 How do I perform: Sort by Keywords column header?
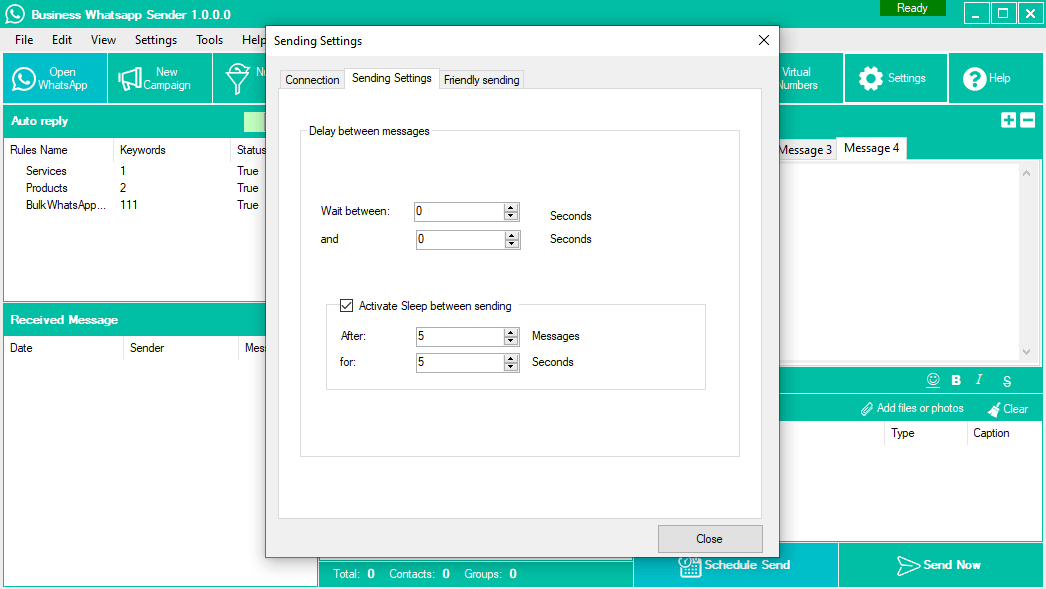coord(171,150)
